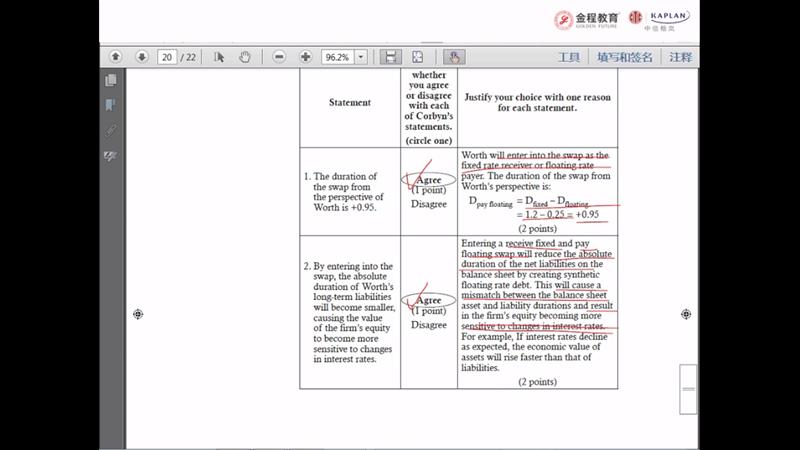This screenshot has width=800, height=450.
Task: Open page thumbnails in sidebar
Action: 111,80
